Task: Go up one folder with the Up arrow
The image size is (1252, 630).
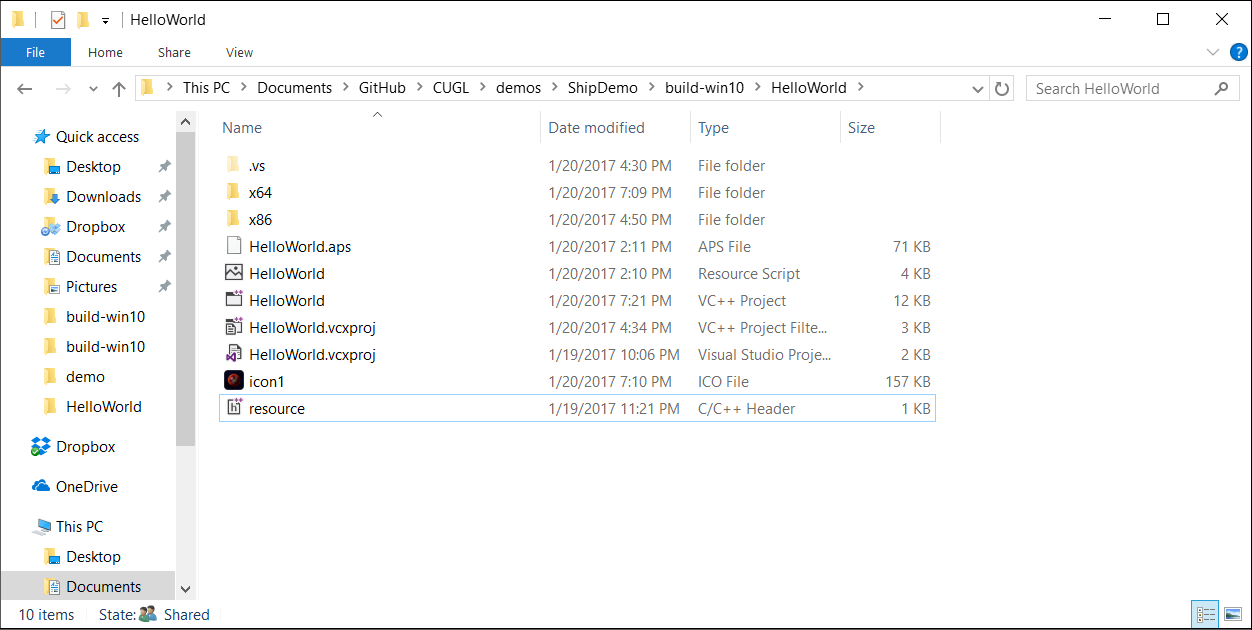Action: click(x=119, y=88)
